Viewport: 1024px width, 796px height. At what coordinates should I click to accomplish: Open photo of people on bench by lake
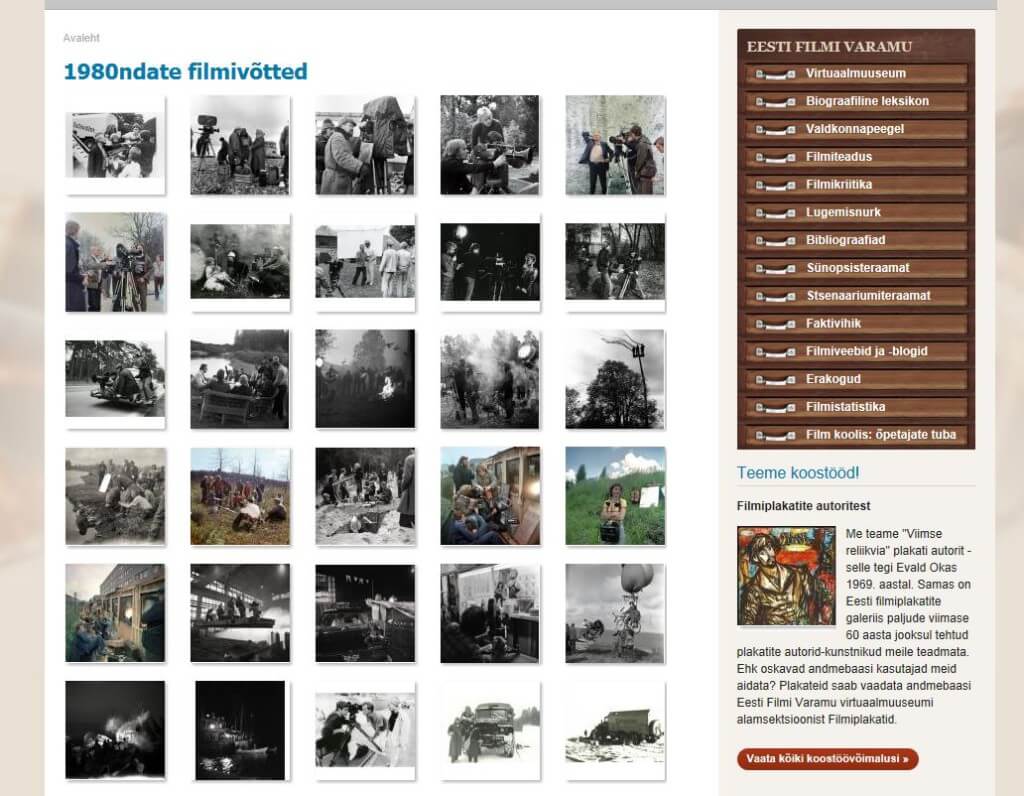click(240, 379)
